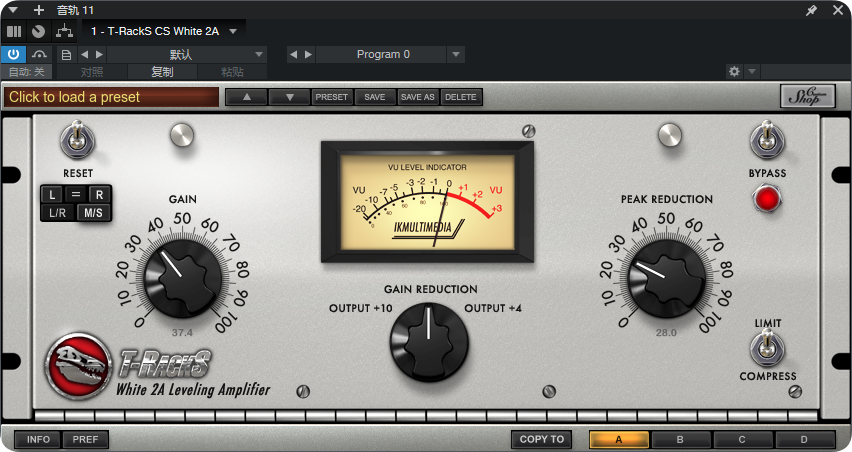Expand the plugin selector dropdown arrow
The width and height of the screenshot is (852, 452).
233,32
